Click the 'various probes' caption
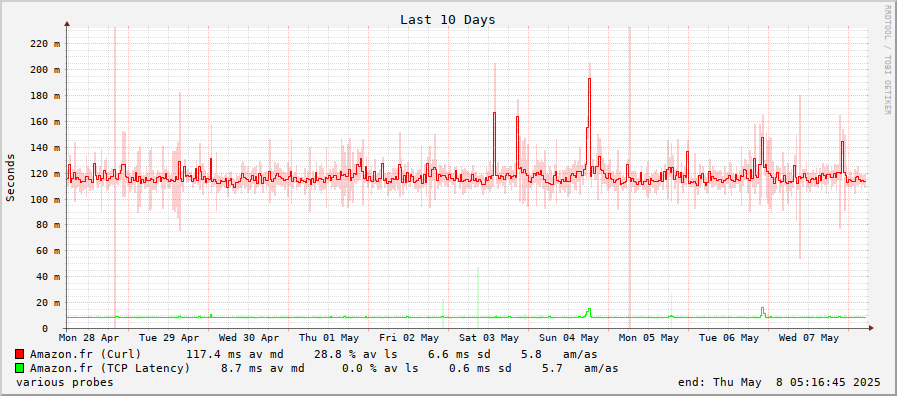The width and height of the screenshot is (897, 396). 65,382
